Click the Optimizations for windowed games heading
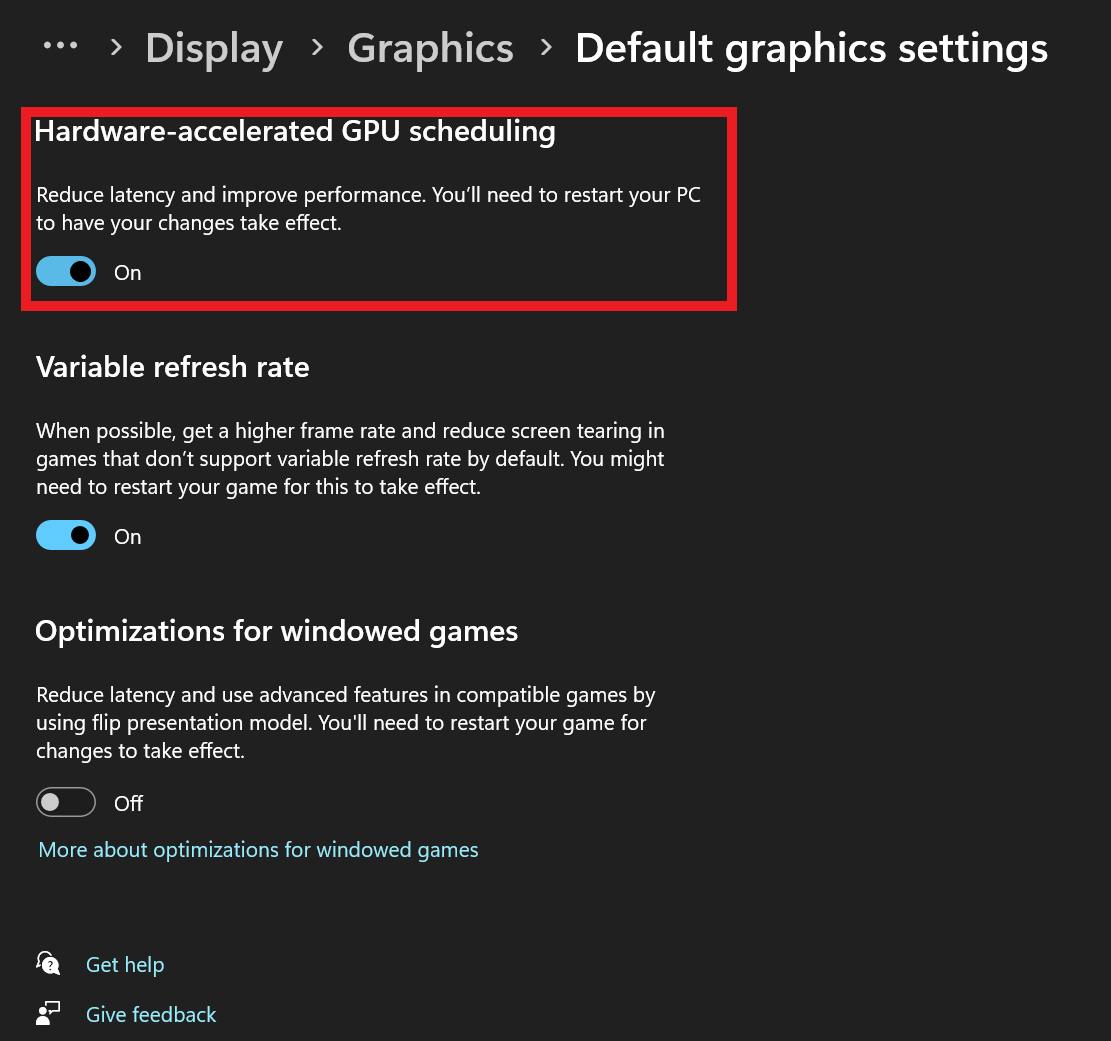 click(276, 631)
